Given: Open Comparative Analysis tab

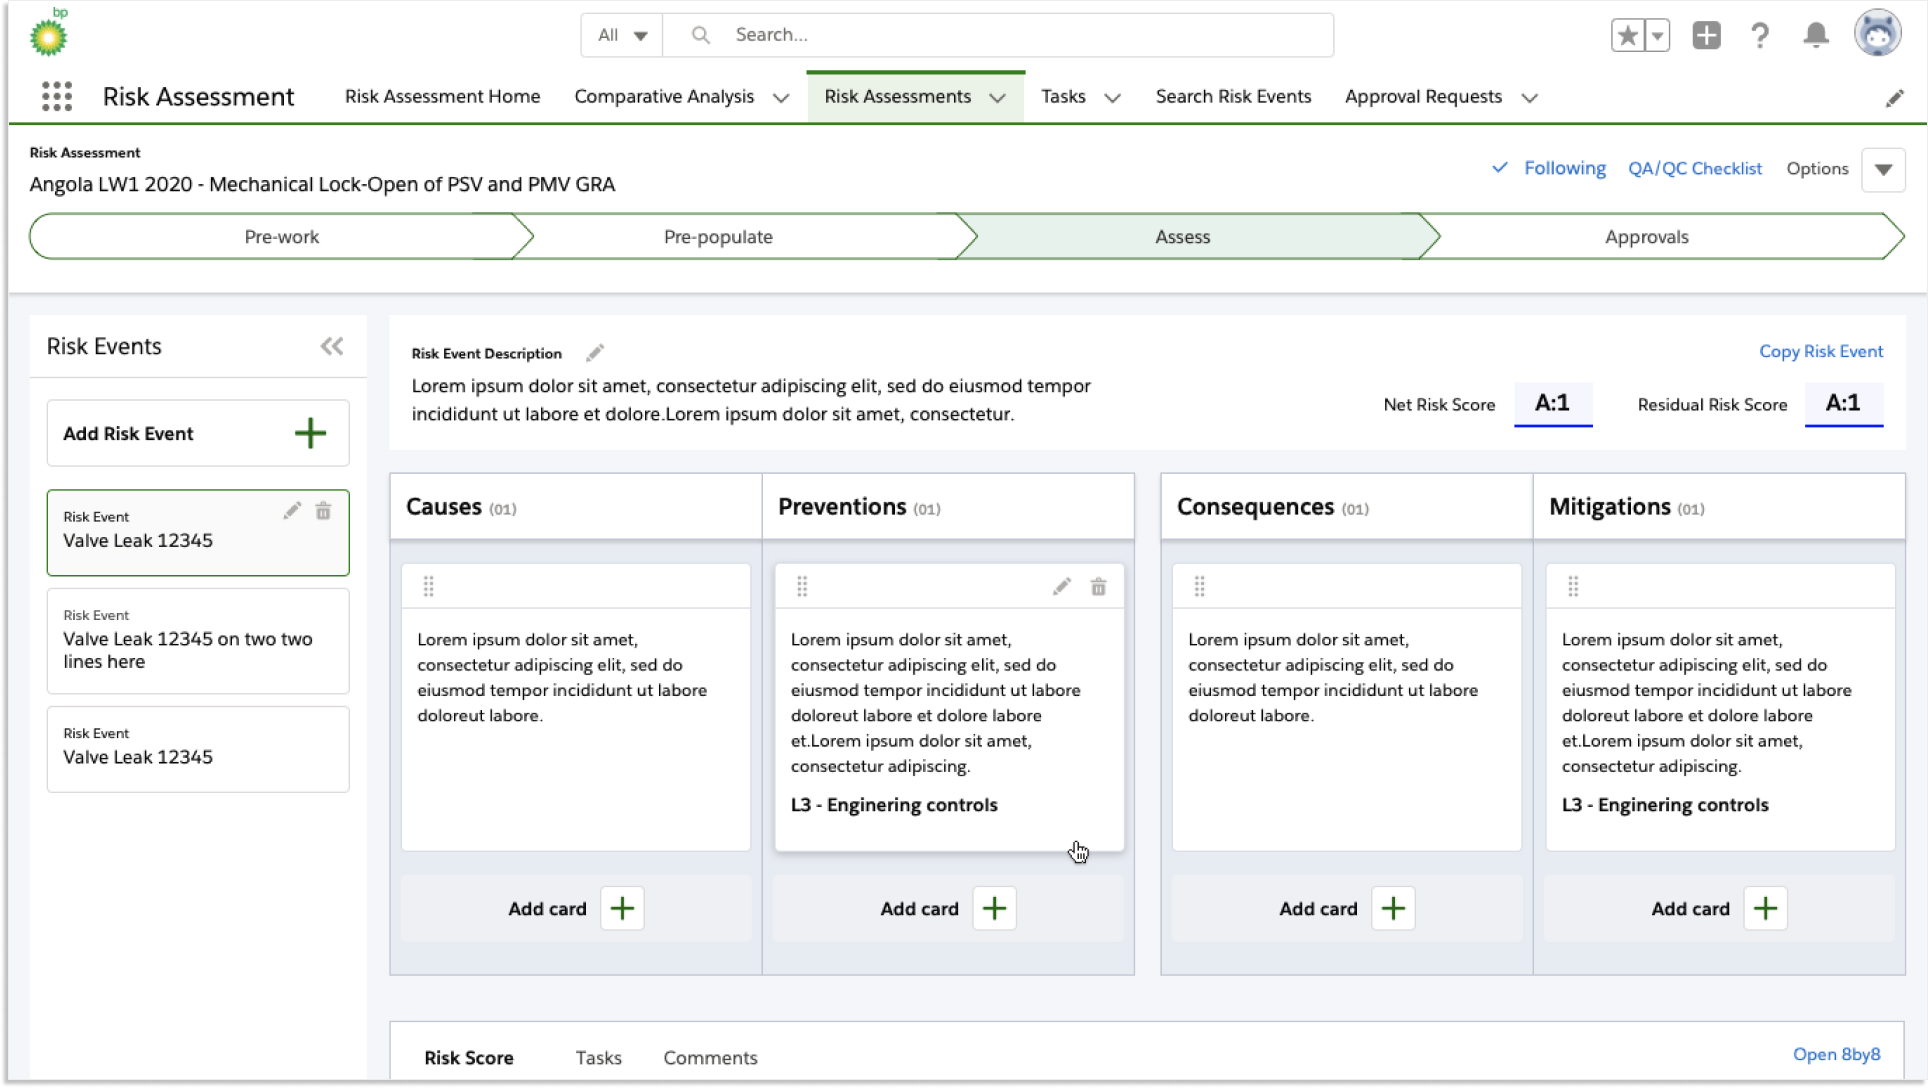Looking at the screenshot, I should [664, 97].
